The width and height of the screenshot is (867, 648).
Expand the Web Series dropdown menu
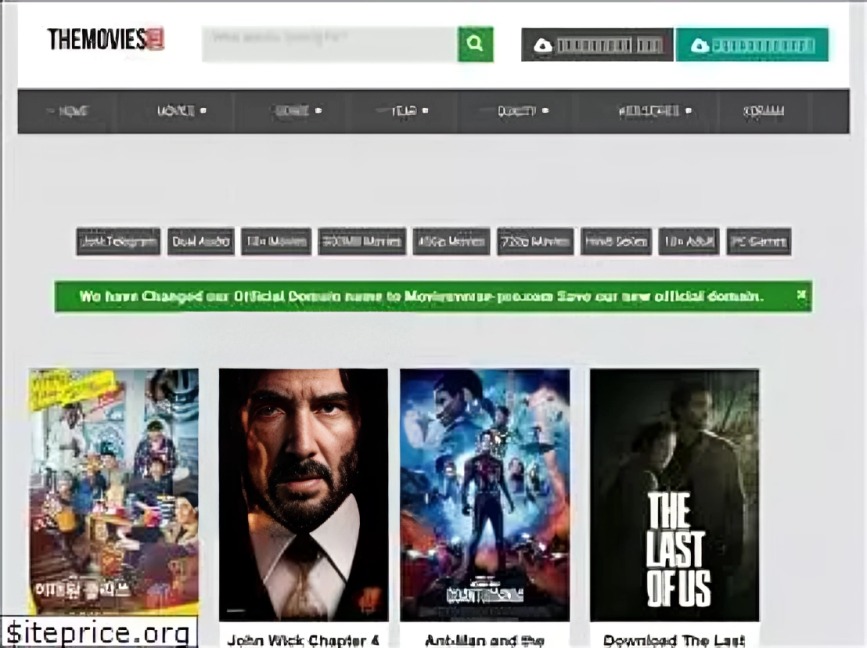pyautogui.click(x=653, y=111)
